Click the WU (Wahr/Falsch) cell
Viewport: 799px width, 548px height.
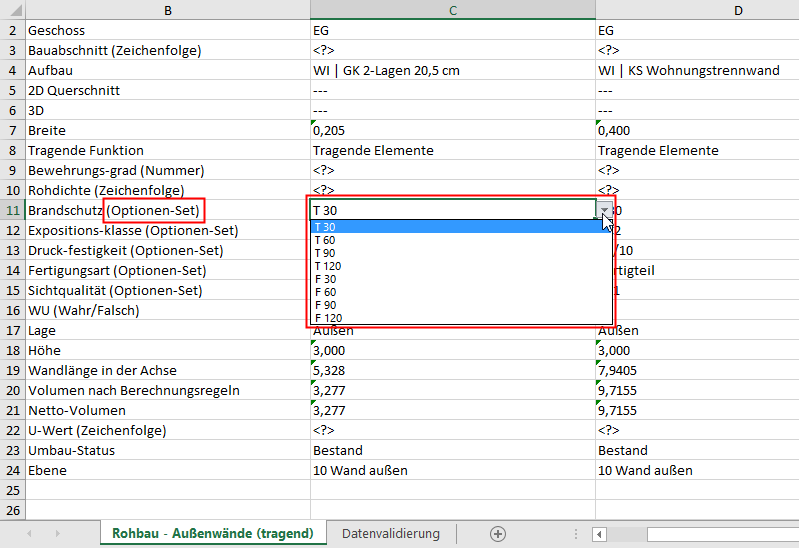point(168,310)
